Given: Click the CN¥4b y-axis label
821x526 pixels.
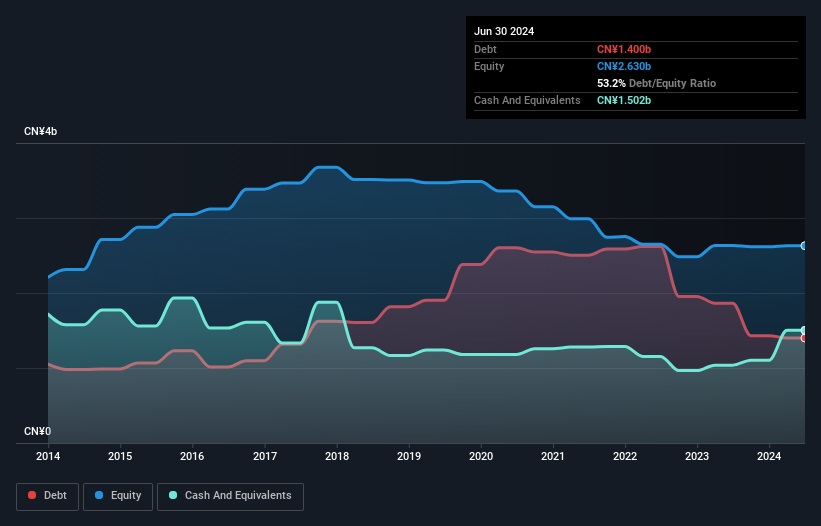Looking at the screenshot, I should [40, 132].
